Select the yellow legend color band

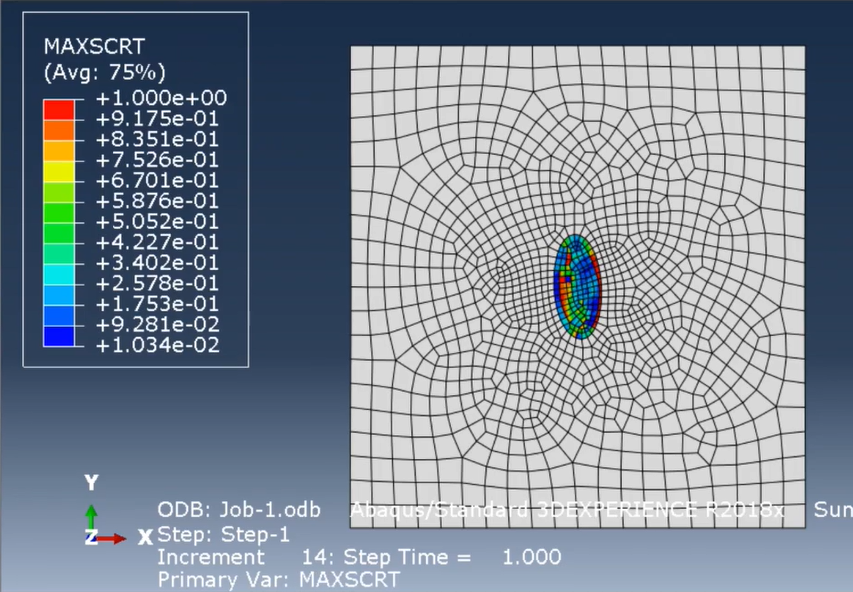point(59,171)
